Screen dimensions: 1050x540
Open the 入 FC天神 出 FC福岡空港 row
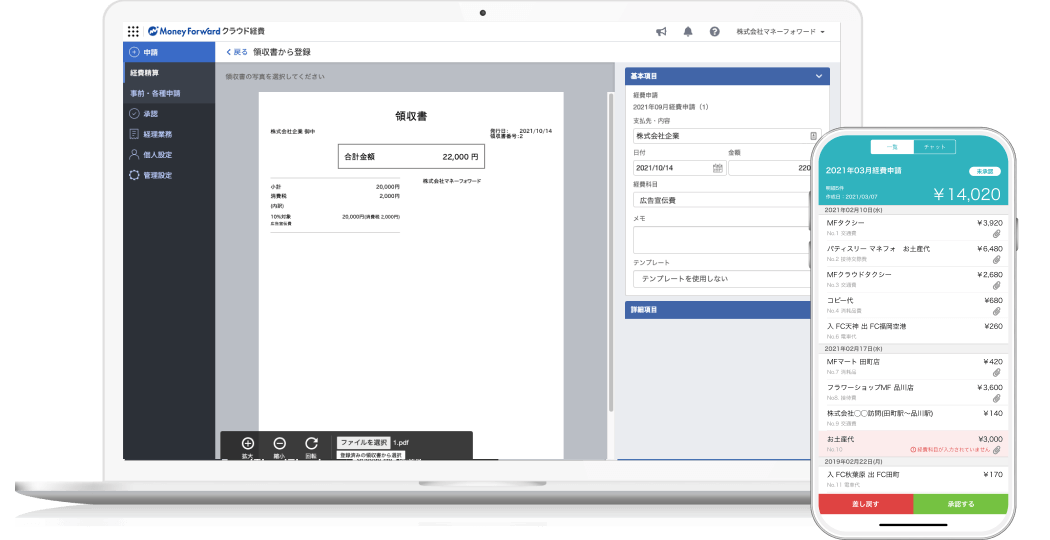[x=914, y=331]
